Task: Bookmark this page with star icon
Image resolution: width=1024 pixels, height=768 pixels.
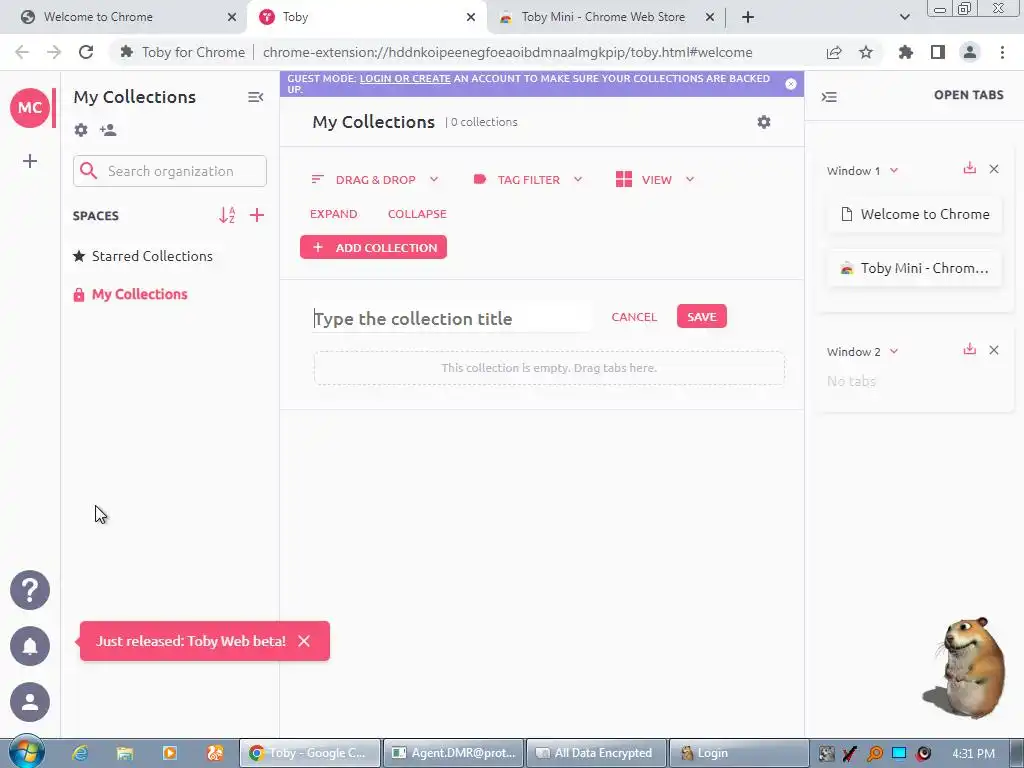Action: pos(866,52)
